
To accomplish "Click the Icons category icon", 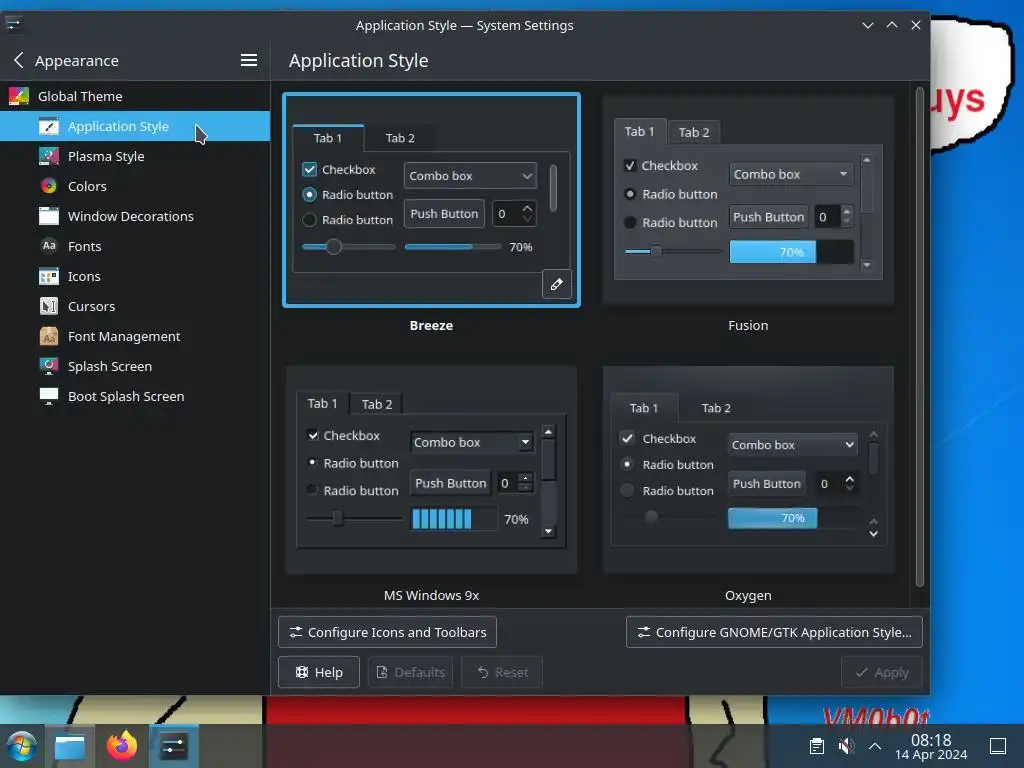I will pyautogui.click(x=49, y=276).
